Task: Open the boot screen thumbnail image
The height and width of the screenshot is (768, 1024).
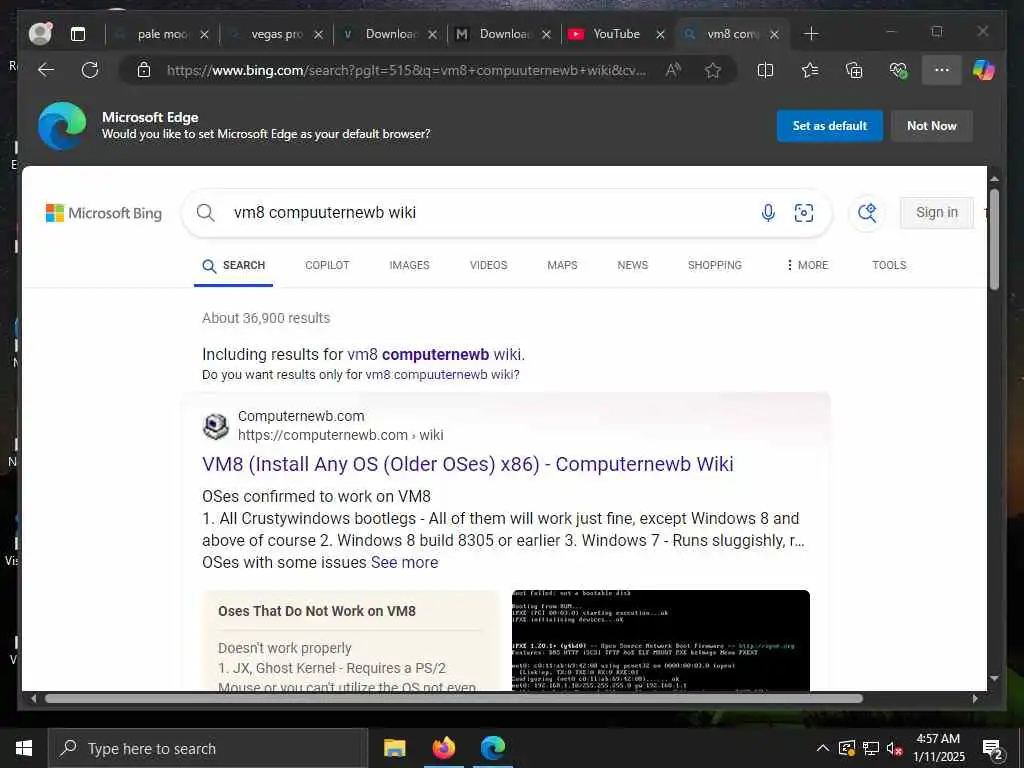Action: pyautogui.click(x=660, y=640)
